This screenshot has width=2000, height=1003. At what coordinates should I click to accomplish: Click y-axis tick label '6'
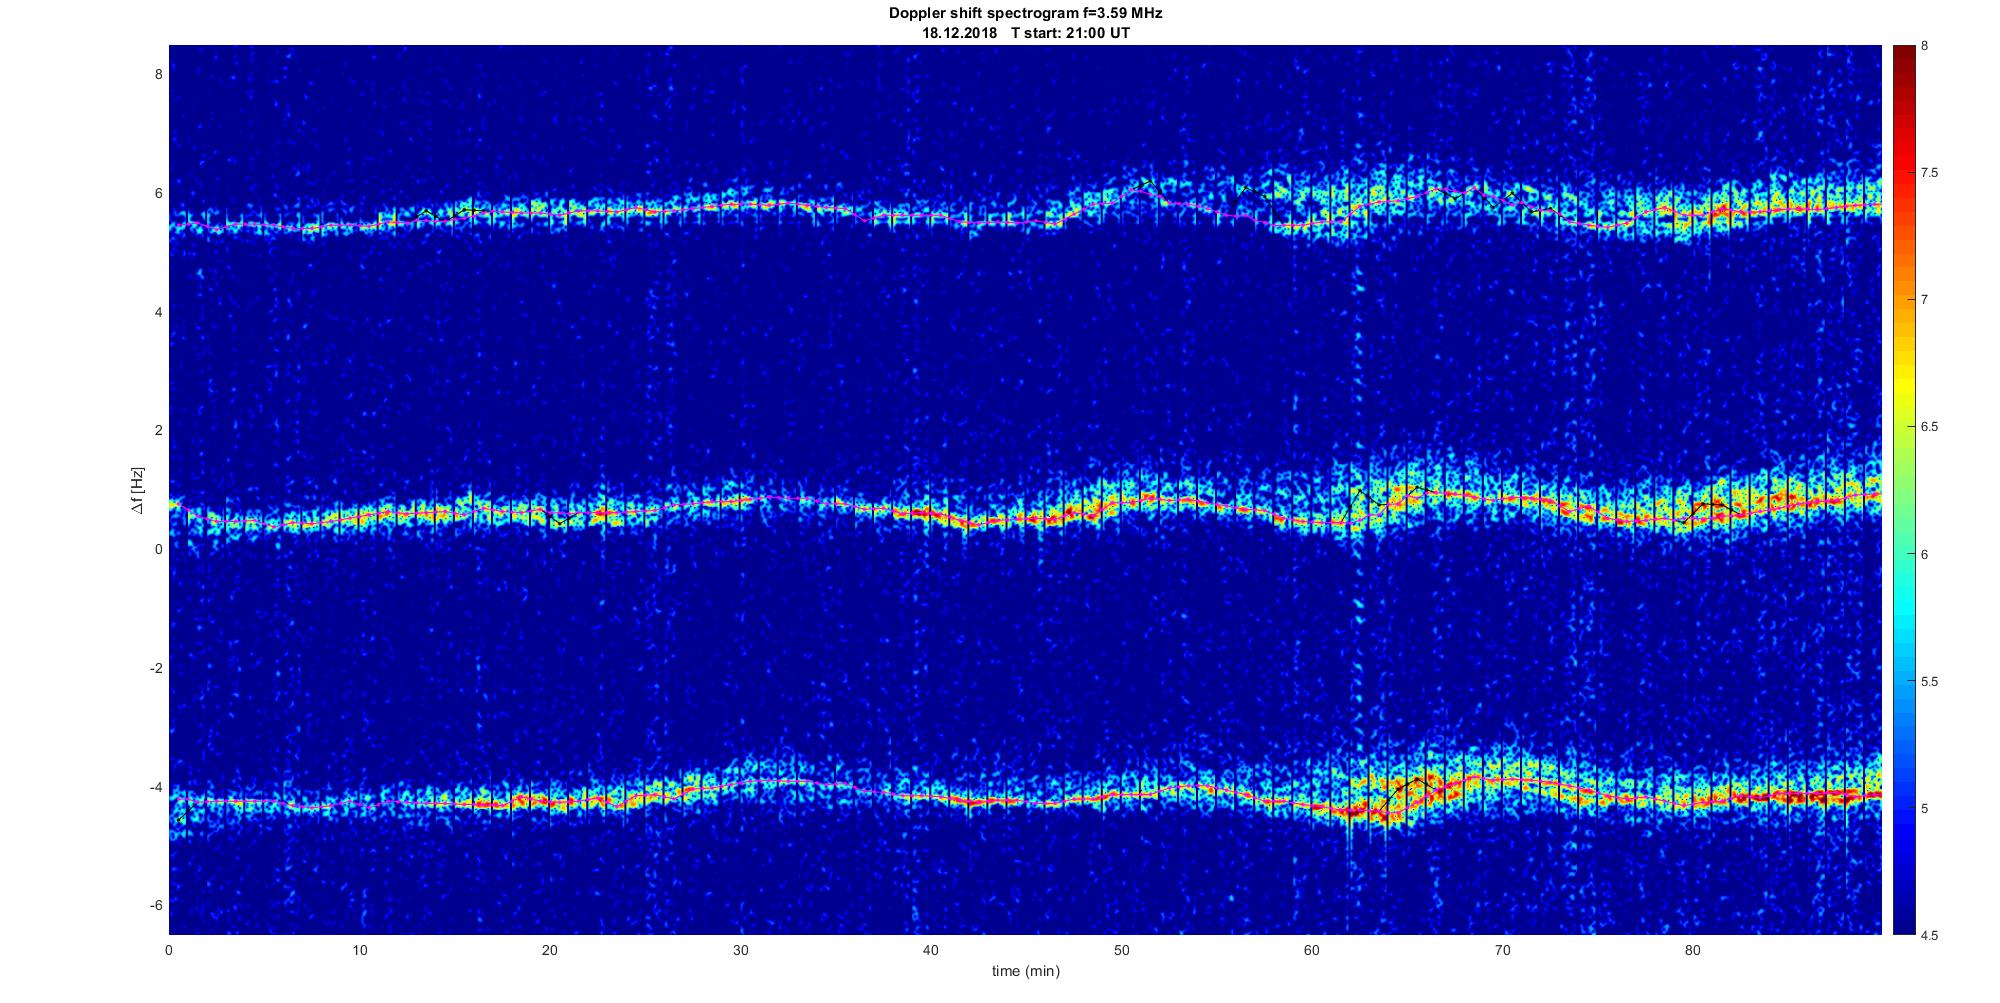tap(158, 193)
